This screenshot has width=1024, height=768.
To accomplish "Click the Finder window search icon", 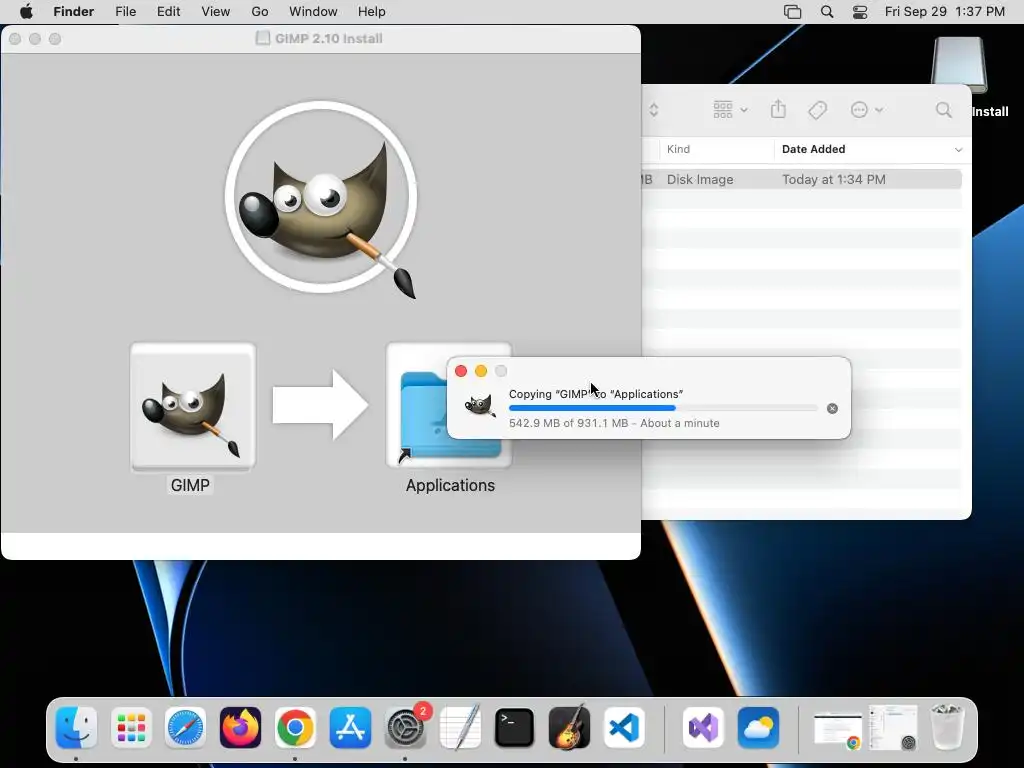I will 944,110.
